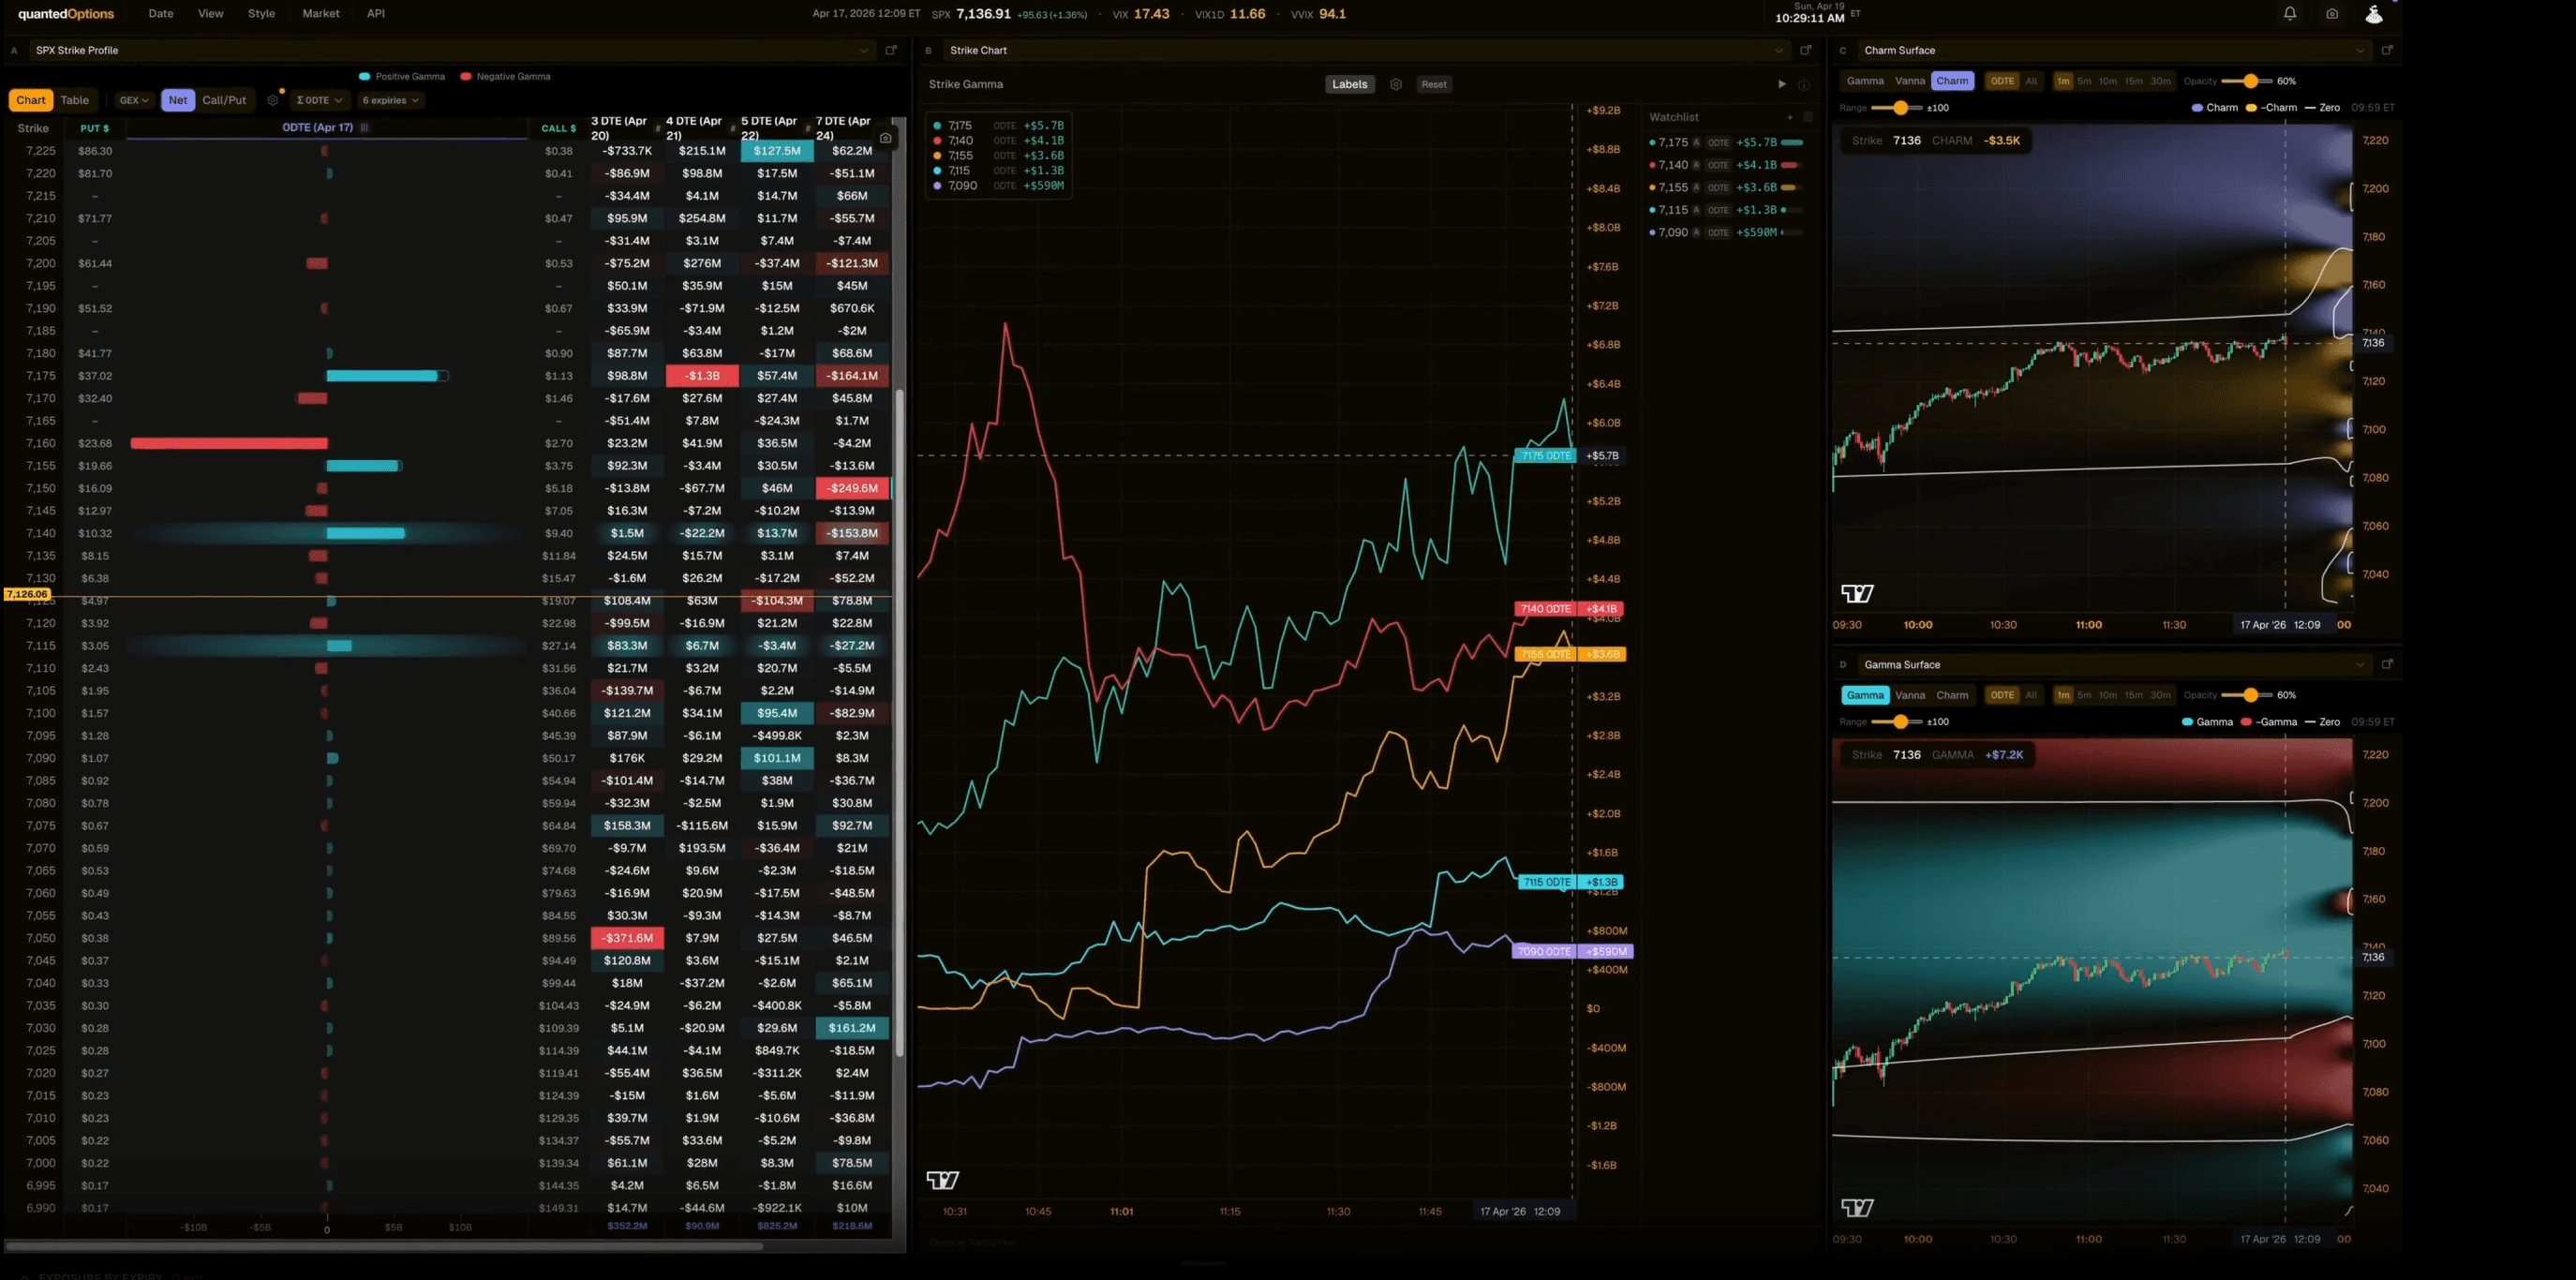Click the square icon beside Watchlist plus
Image resolution: width=2576 pixels, height=1280 pixels.
pos(1808,117)
